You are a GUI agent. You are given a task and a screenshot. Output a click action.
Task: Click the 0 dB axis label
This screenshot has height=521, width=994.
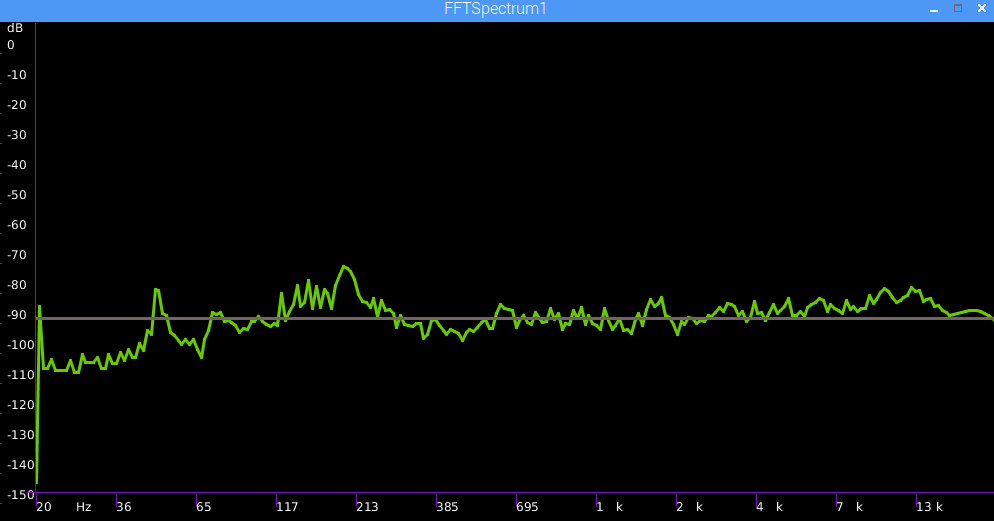11,45
